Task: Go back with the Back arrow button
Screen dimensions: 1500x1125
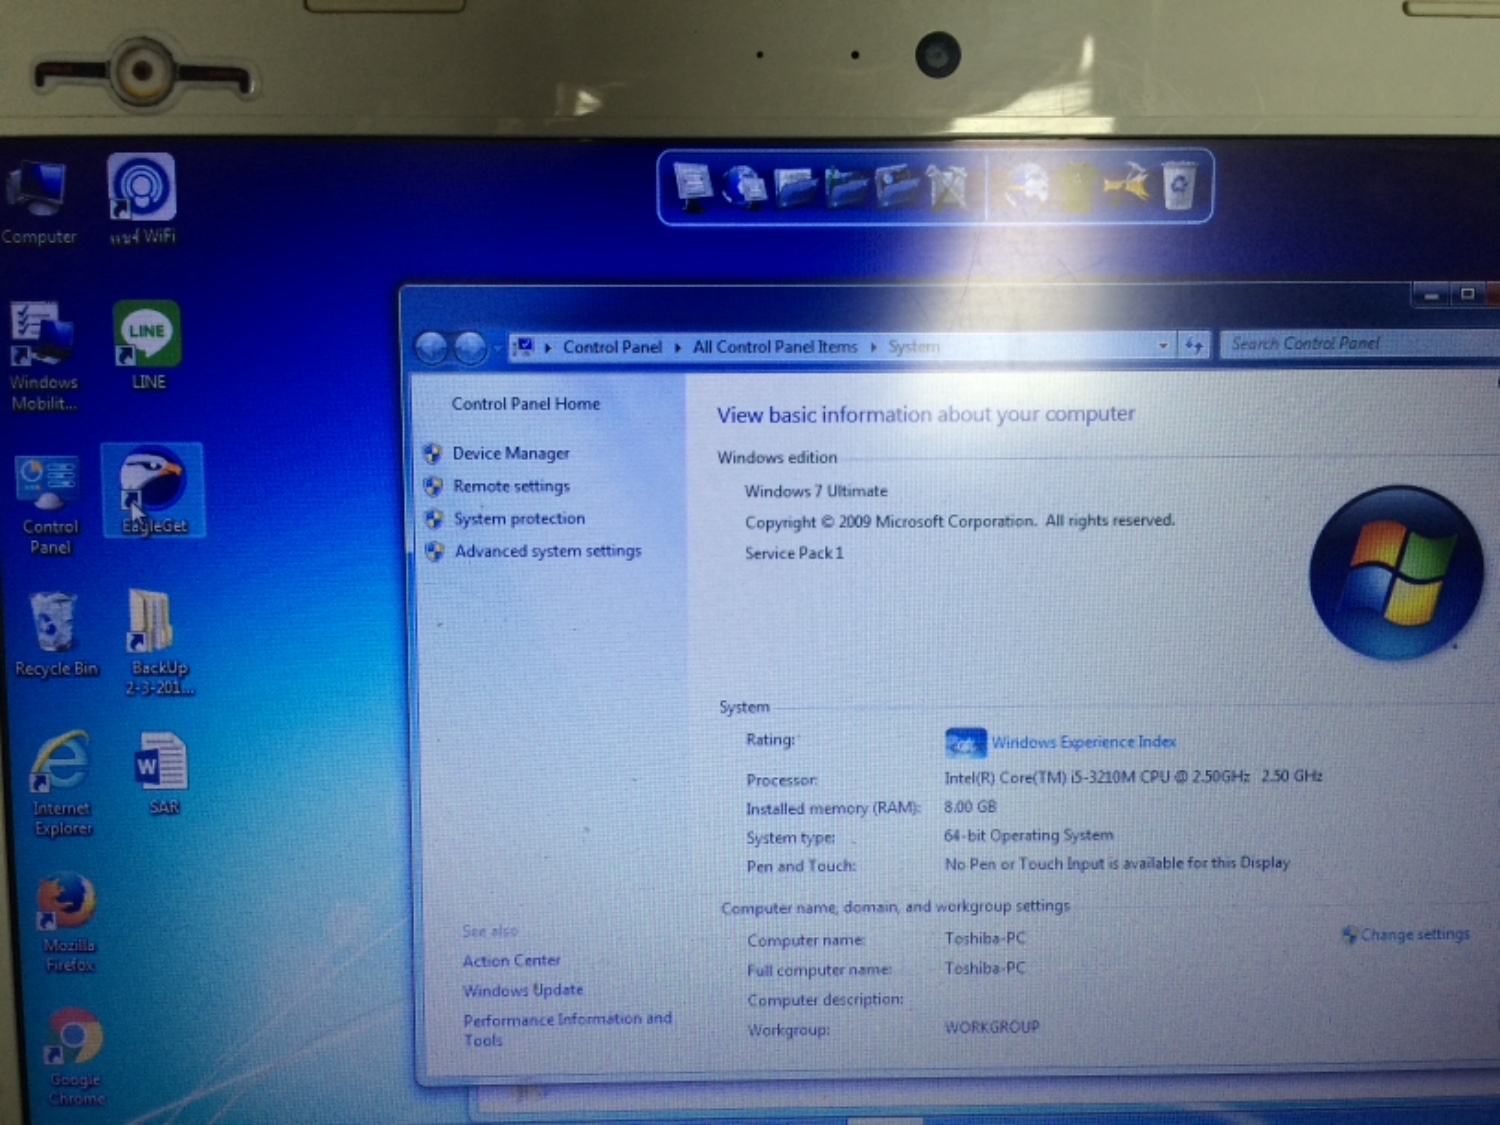Action: [432, 347]
